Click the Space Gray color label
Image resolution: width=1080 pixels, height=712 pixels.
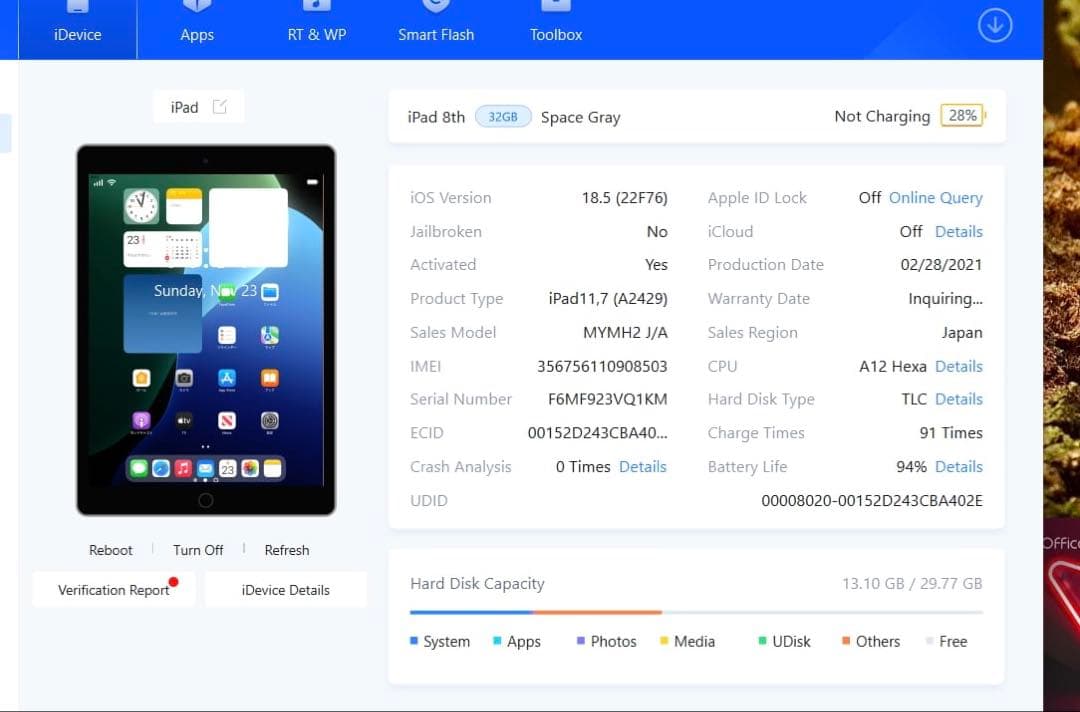(581, 118)
